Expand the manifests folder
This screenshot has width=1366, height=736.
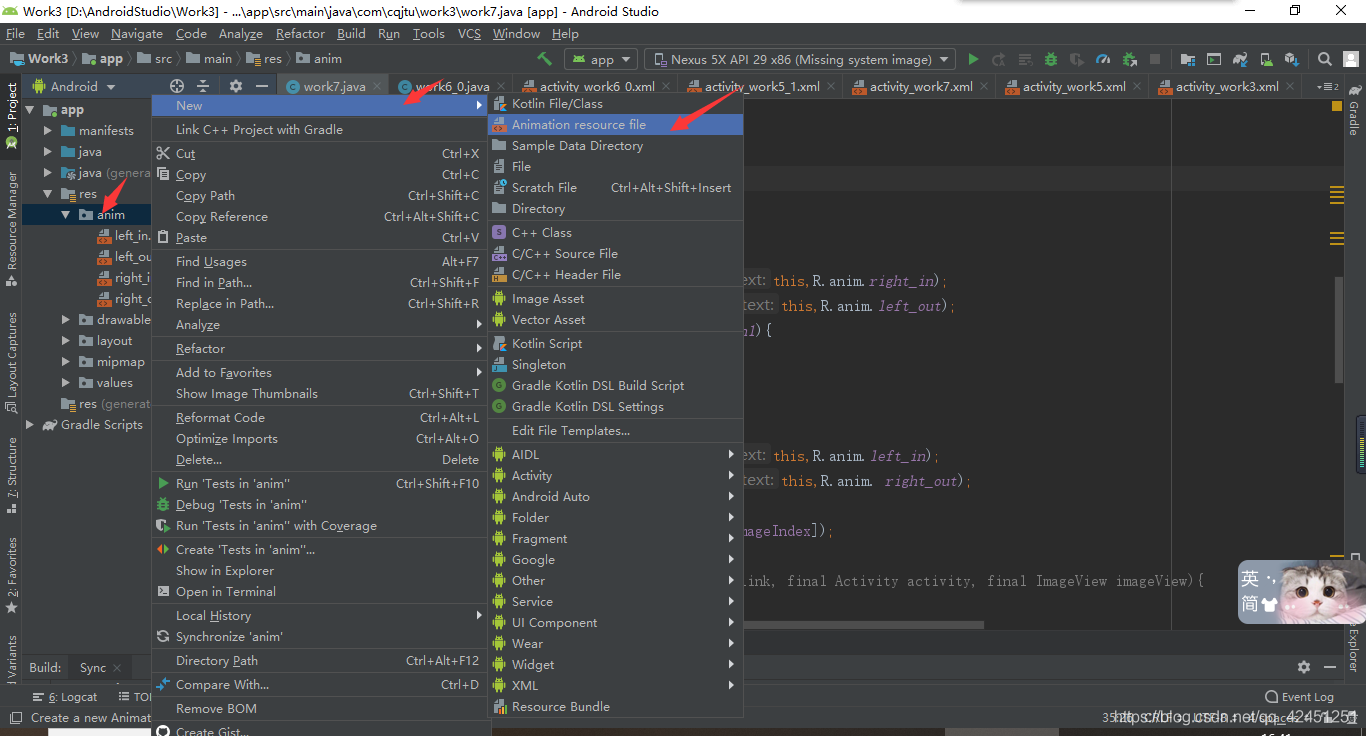click(48, 130)
